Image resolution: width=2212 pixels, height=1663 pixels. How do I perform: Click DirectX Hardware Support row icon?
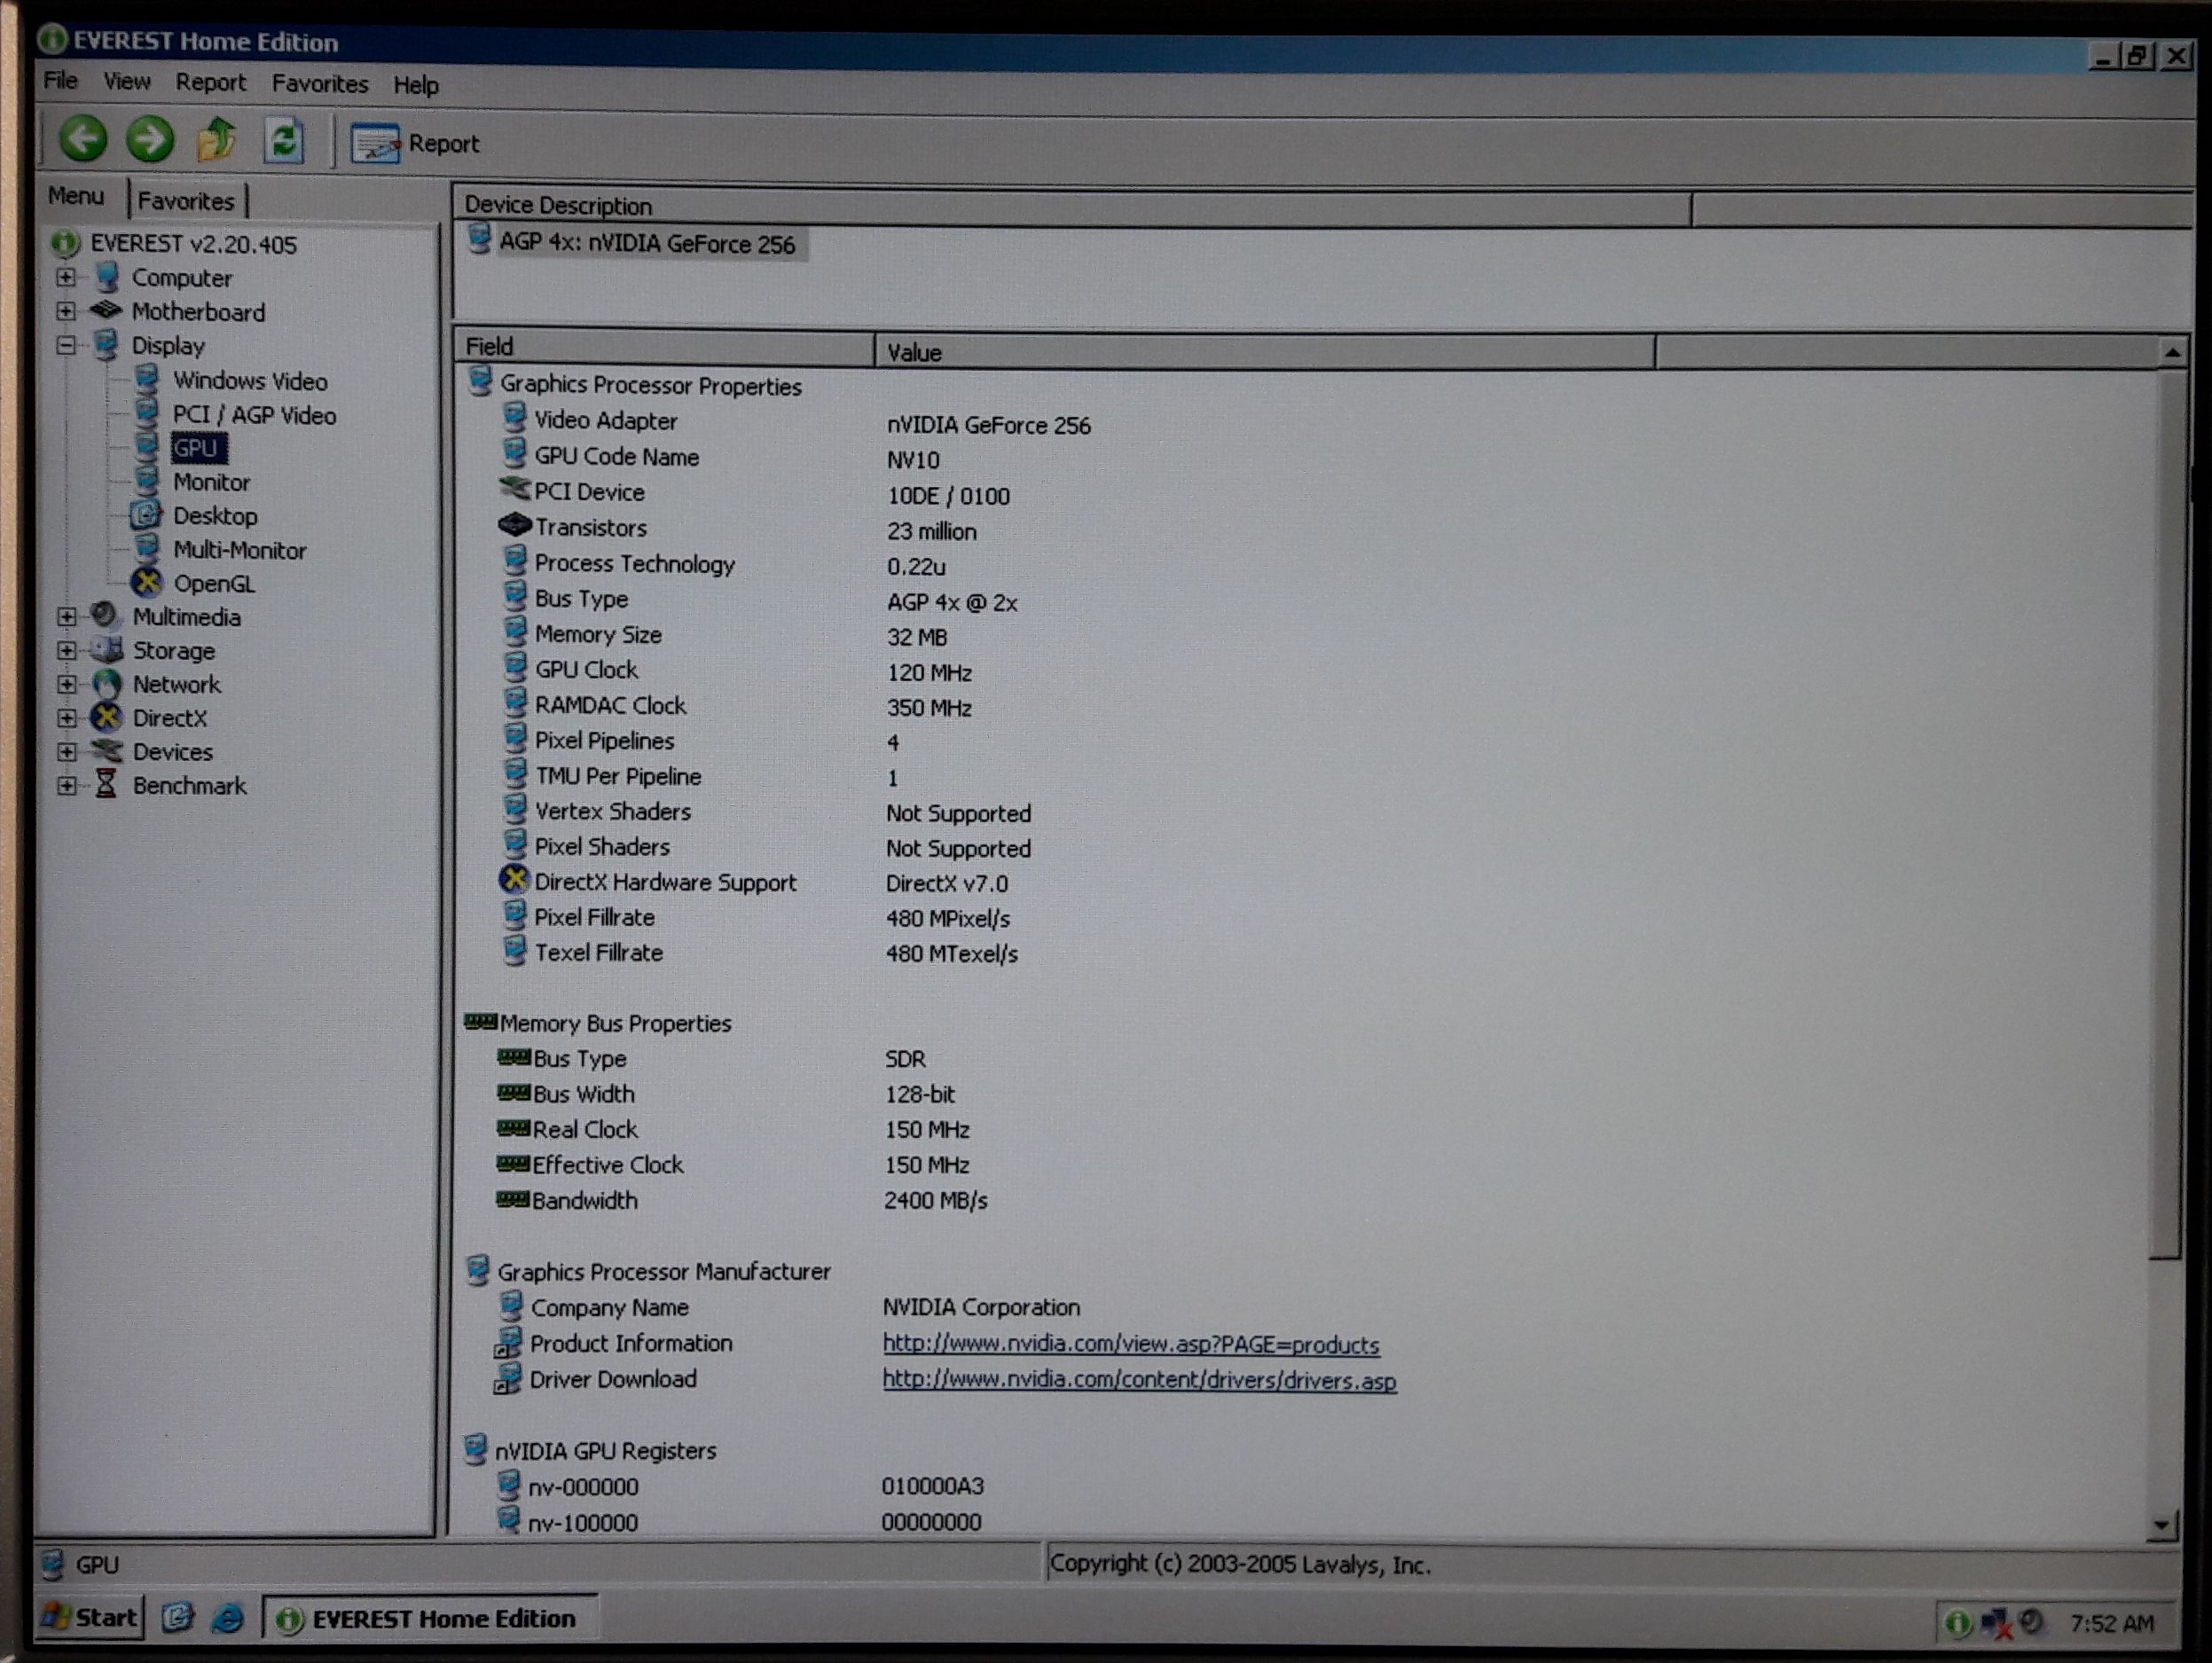(x=514, y=880)
